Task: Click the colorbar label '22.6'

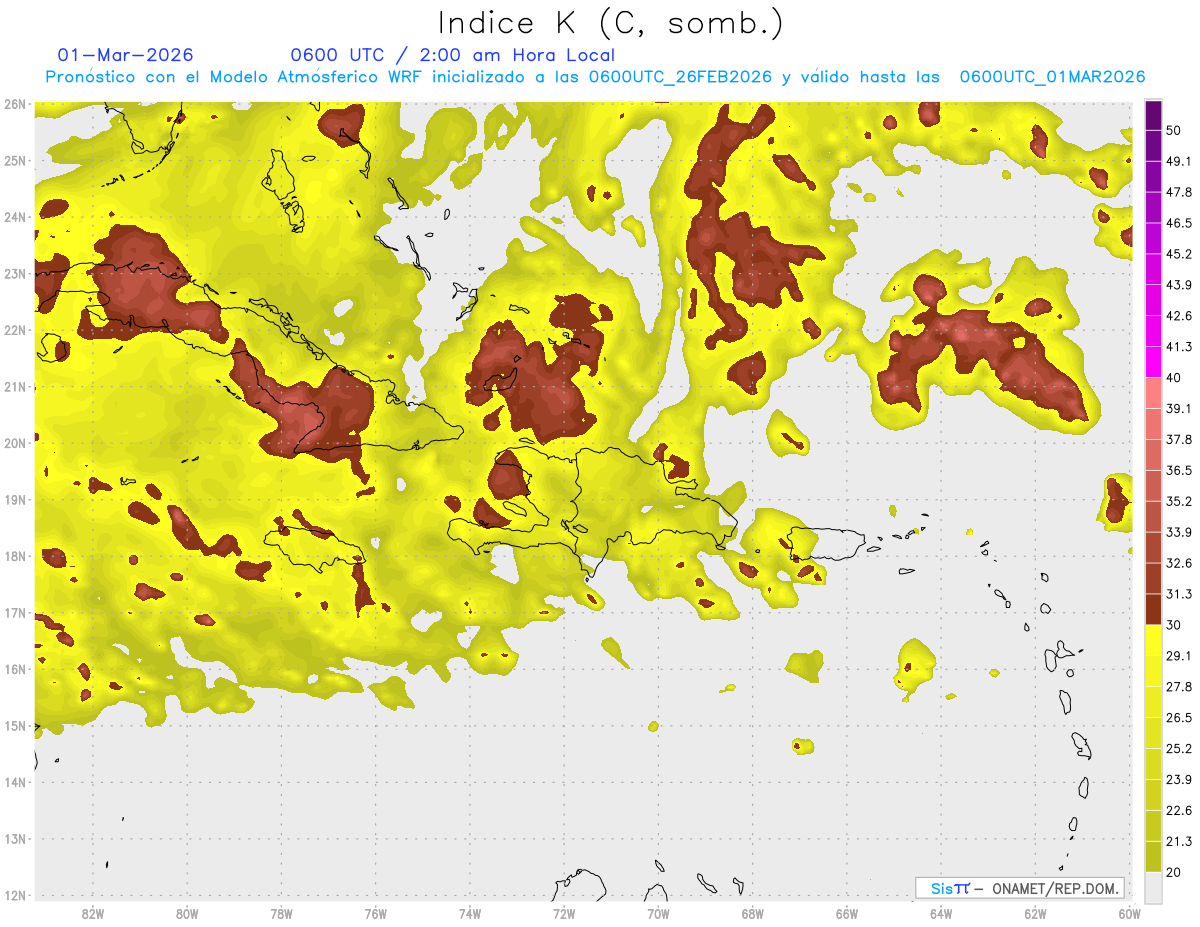Action: (x=1178, y=811)
